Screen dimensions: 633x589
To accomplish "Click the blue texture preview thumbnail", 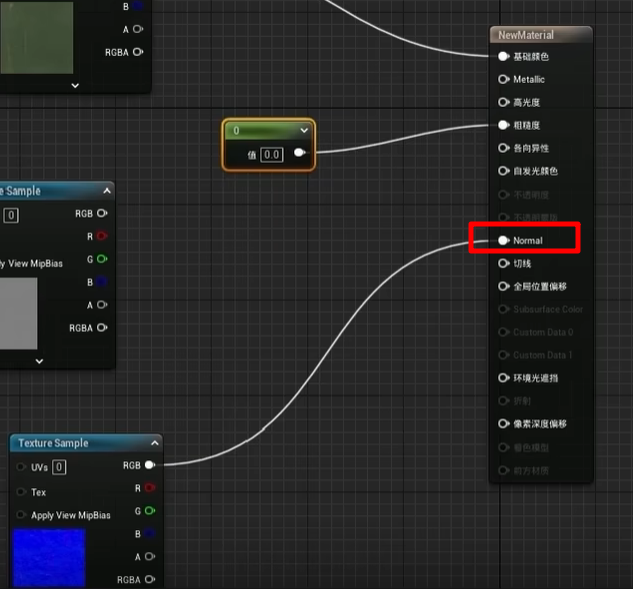I will pyautogui.click(x=48, y=559).
